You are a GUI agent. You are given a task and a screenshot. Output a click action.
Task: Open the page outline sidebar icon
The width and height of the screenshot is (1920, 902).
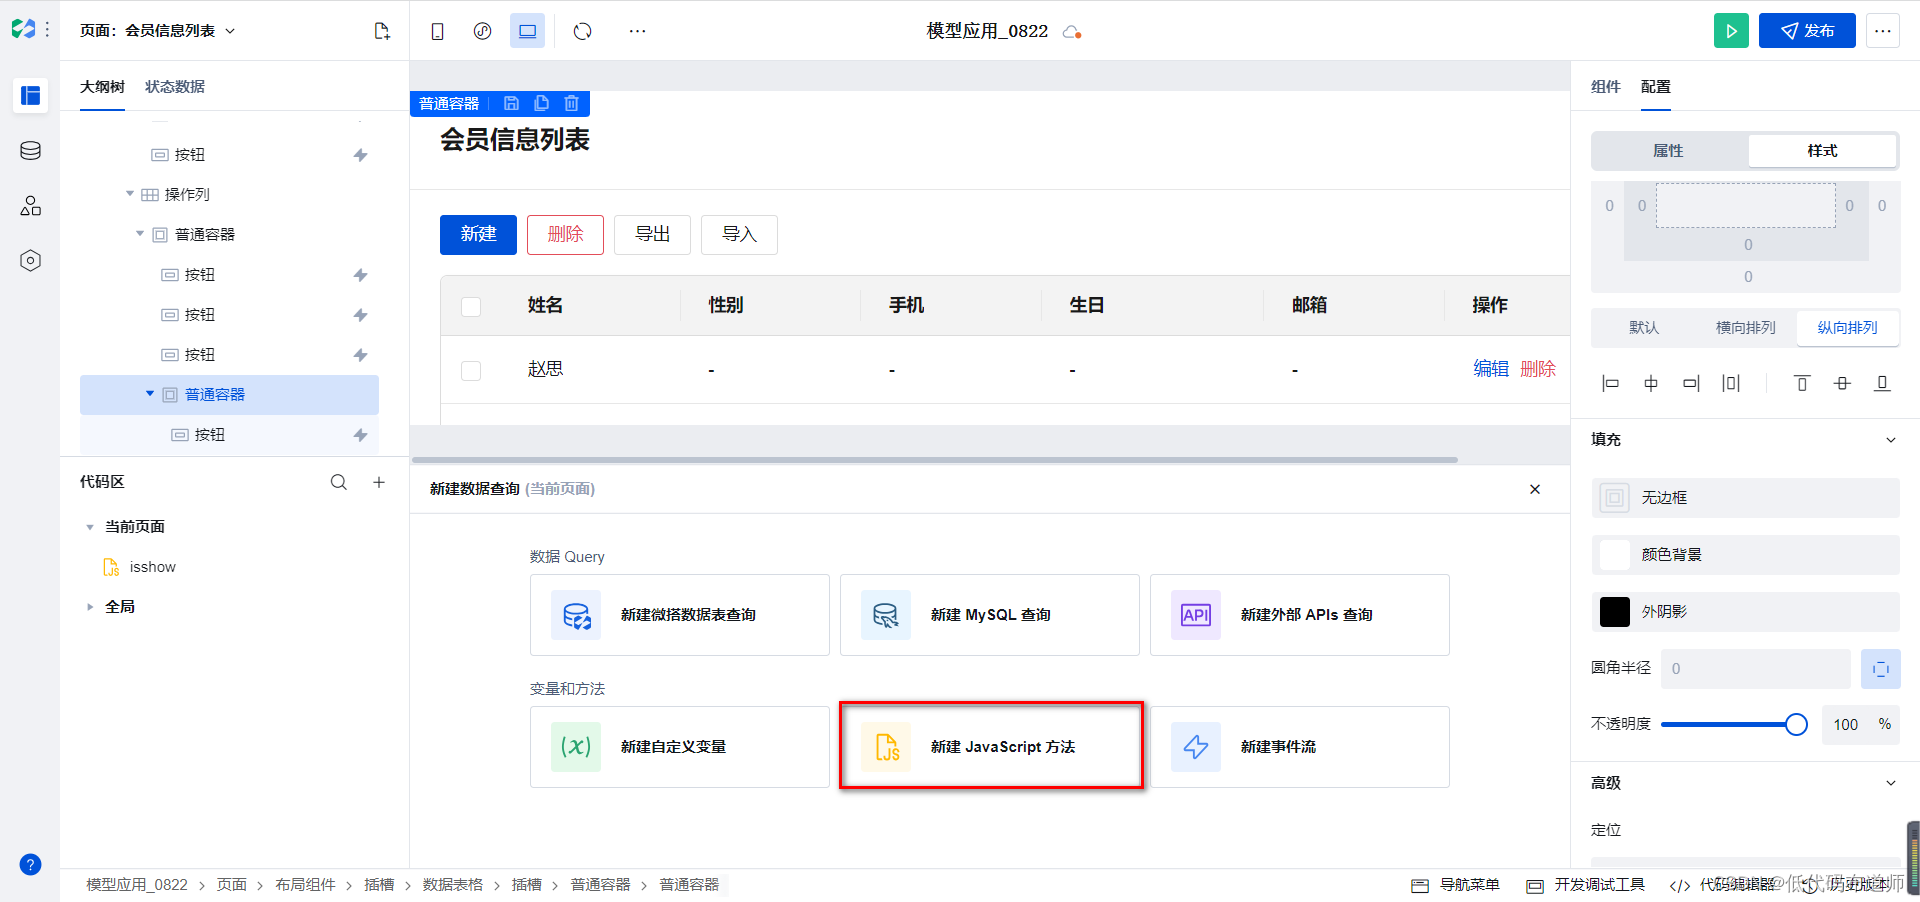coord(30,96)
